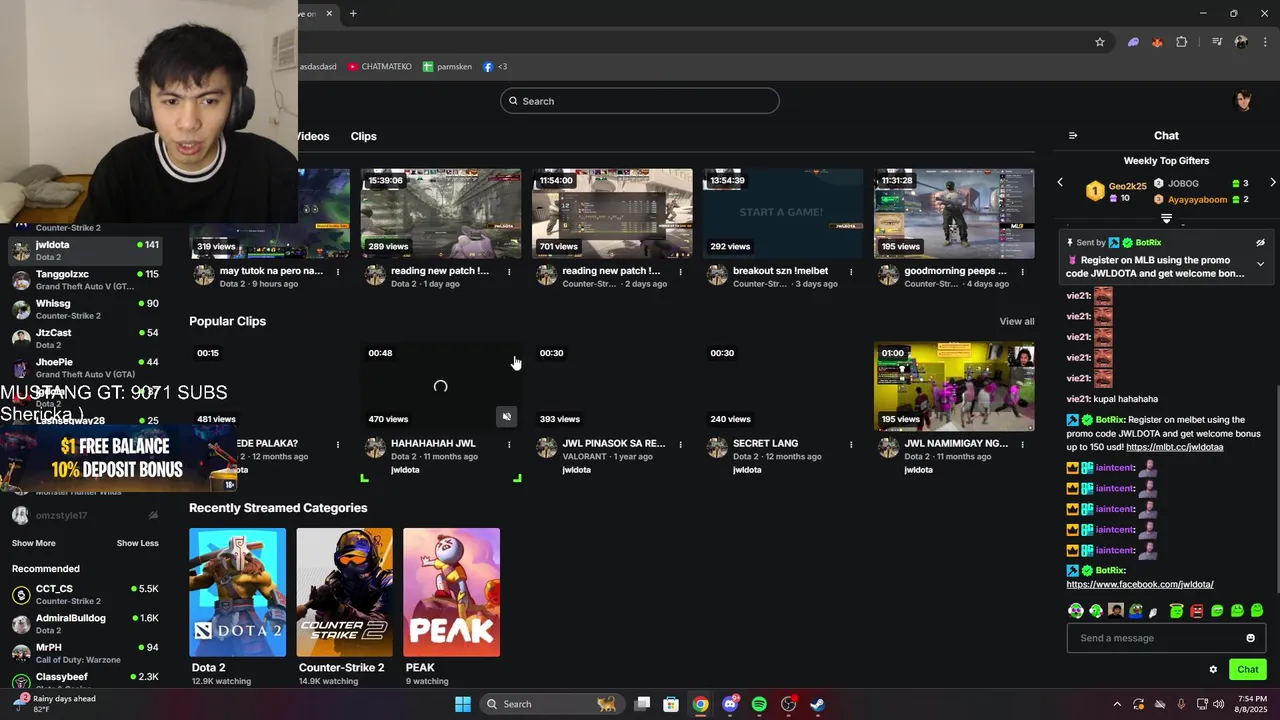Image resolution: width=1280 pixels, height=720 pixels.
Task: Click 'View all' for Popular Clips
Action: (x=1016, y=321)
